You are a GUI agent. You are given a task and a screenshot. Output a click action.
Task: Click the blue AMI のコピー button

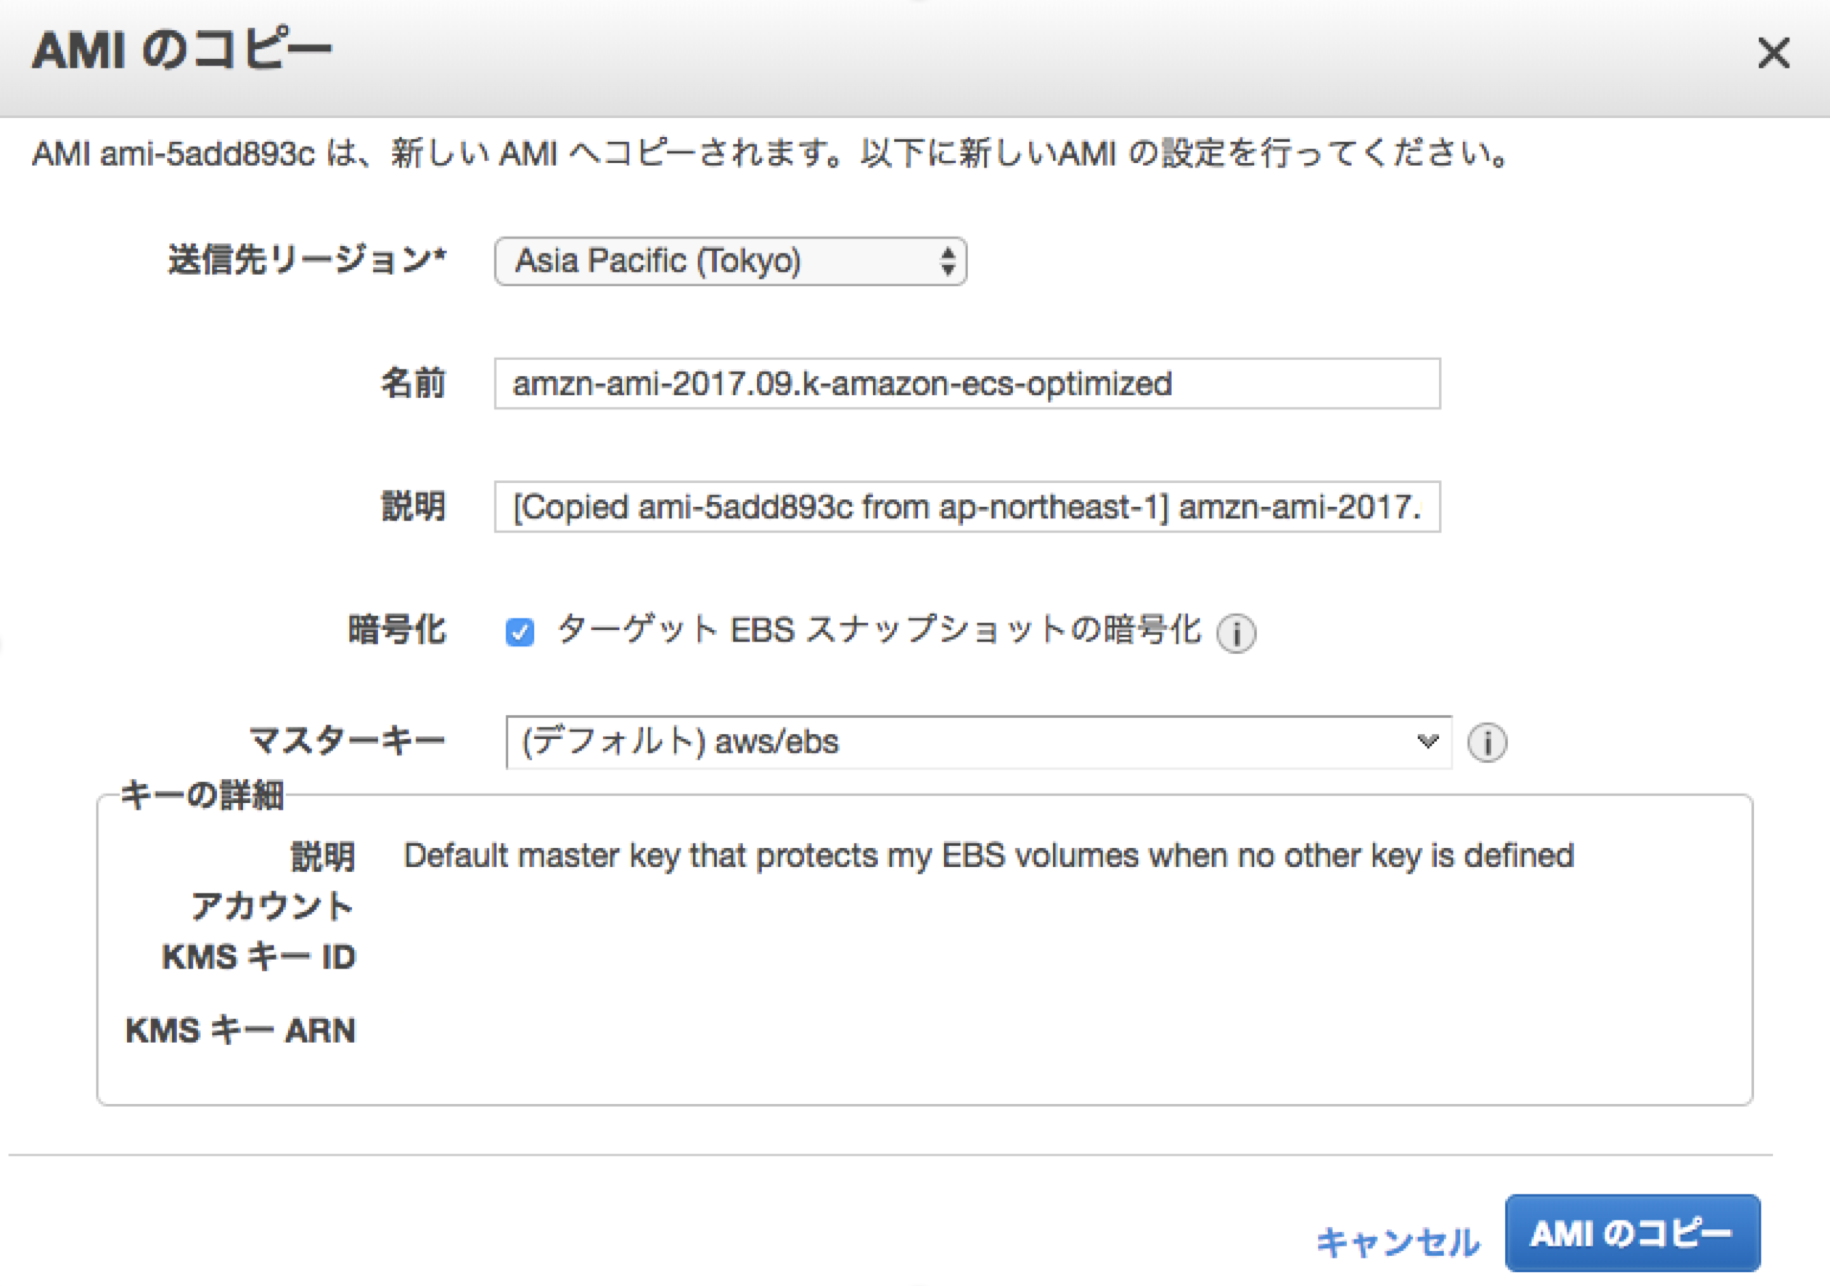click(1632, 1233)
